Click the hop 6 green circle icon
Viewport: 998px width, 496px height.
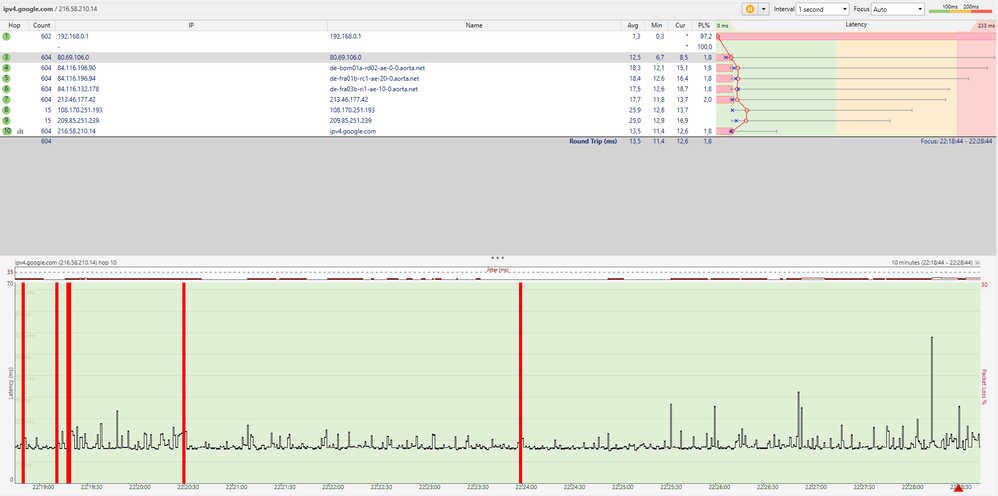pyautogui.click(x=6, y=89)
